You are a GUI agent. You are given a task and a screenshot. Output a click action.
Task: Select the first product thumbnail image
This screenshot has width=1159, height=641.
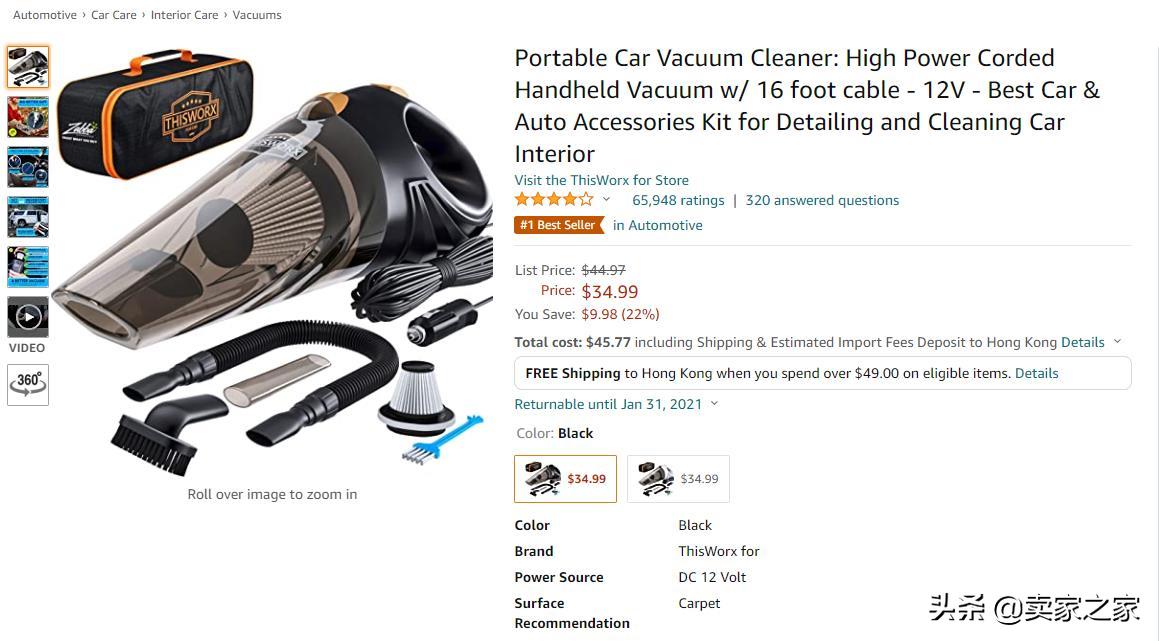click(x=28, y=67)
